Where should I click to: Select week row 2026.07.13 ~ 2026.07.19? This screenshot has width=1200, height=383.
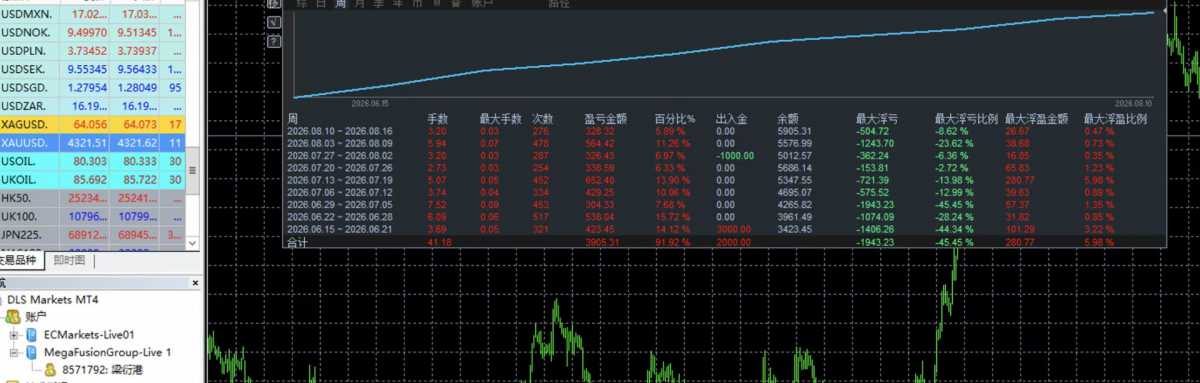[x=725, y=180]
